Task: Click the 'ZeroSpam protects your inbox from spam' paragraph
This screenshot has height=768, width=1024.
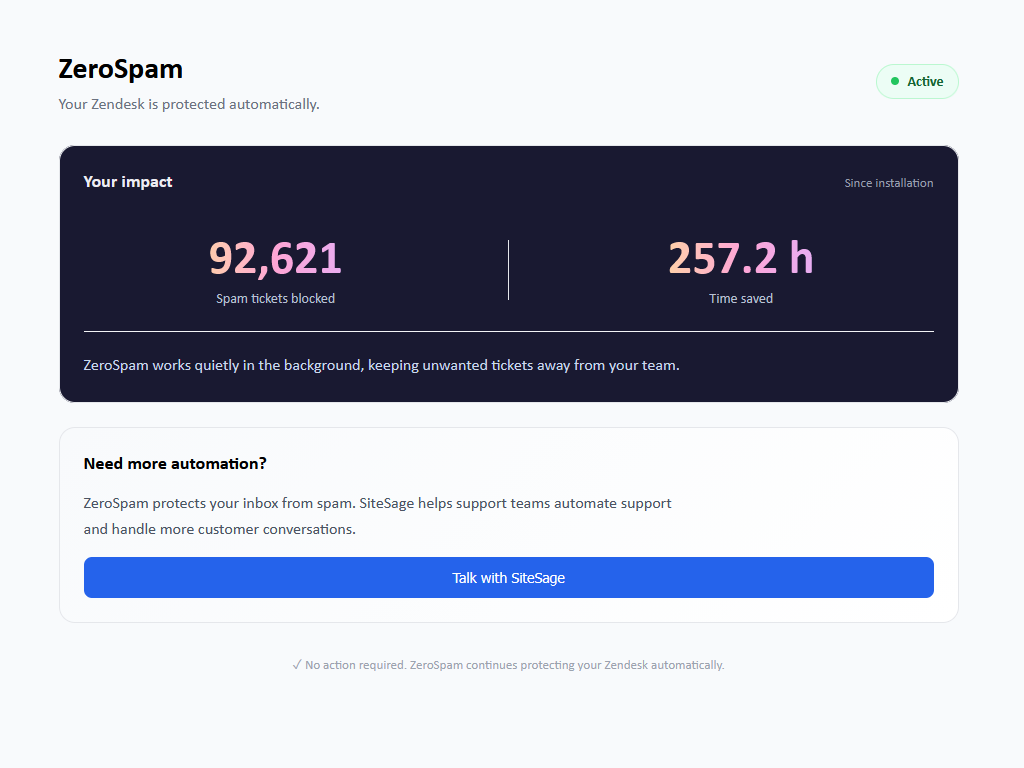Action: pos(377,516)
